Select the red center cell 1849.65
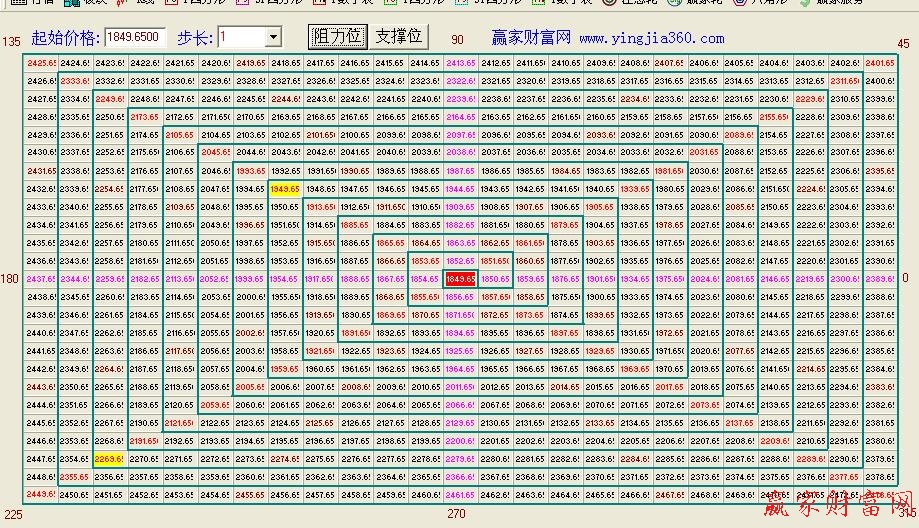Image resolution: width=919 pixels, height=528 pixels. (x=460, y=279)
